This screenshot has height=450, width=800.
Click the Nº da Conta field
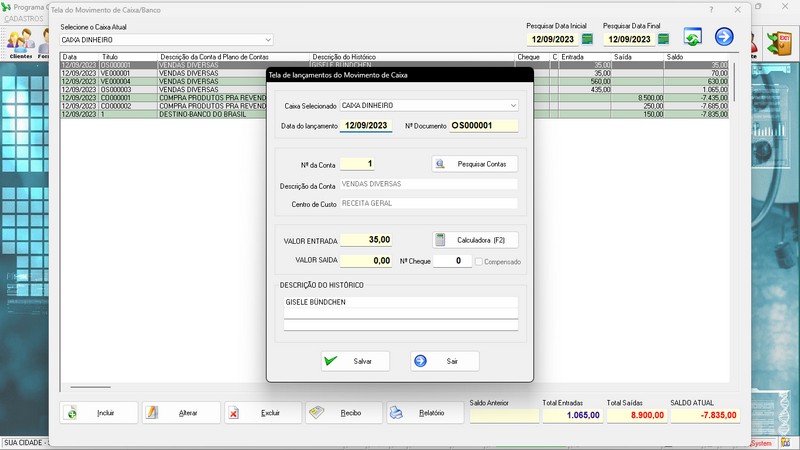357,164
